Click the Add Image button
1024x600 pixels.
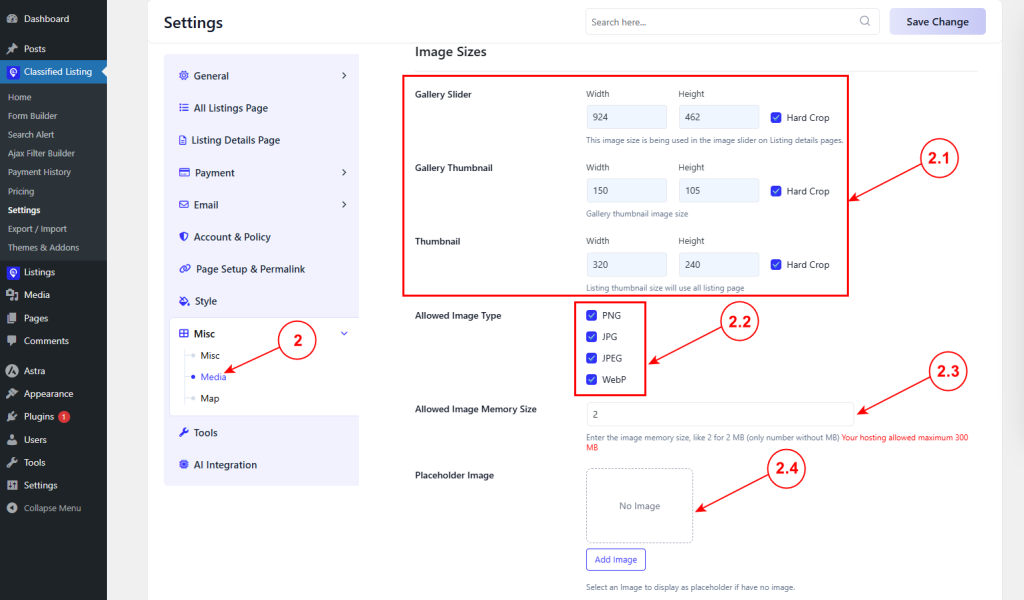tap(616, 560)
